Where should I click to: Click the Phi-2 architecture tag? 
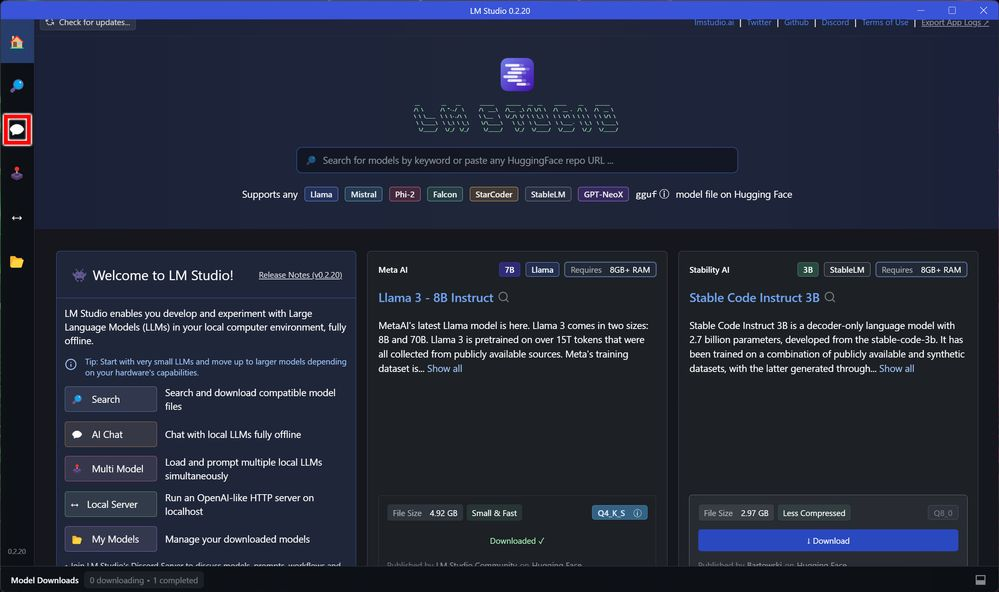[405, 194]
